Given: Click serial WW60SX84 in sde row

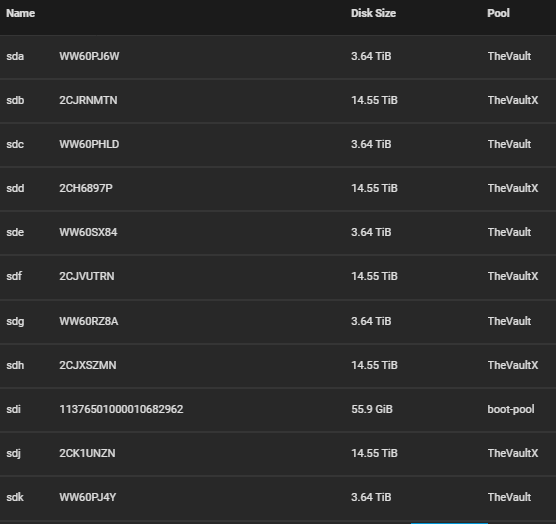Looking at the screenshot, I should point(88,232).
